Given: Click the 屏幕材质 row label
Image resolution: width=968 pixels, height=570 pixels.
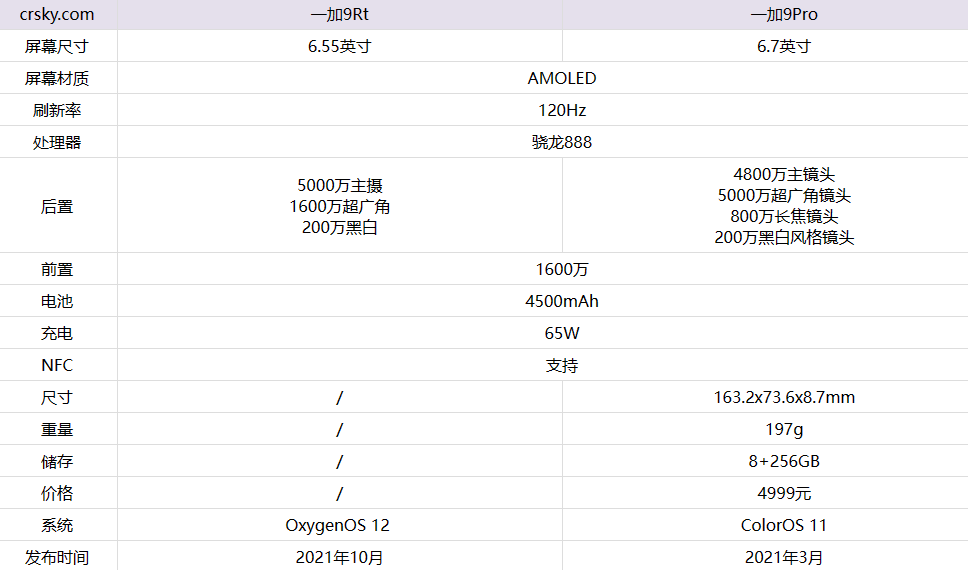Looking at the screenshot, I should pyautogui.click(x=57, y=78).
